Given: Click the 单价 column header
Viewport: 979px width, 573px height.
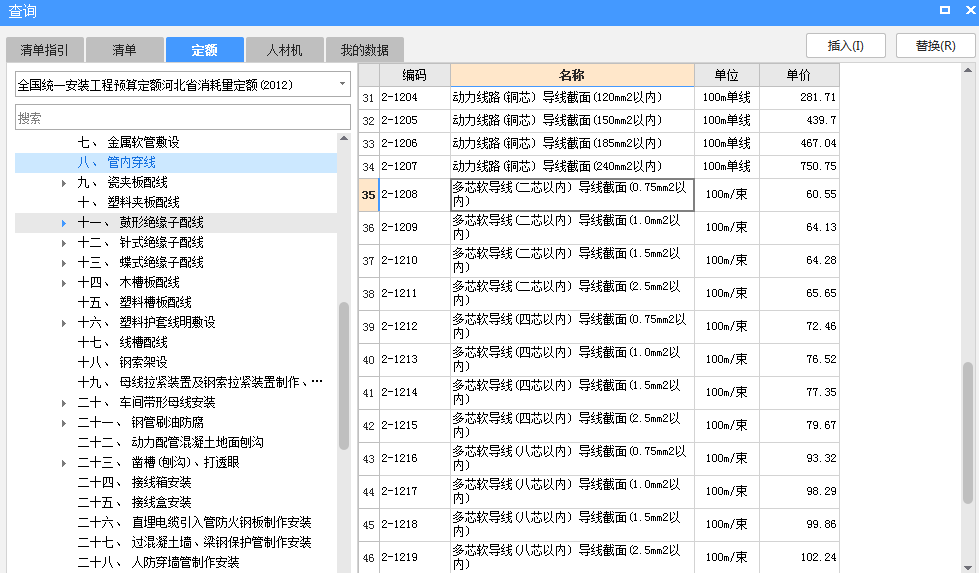Looking at the screenshot, I should pyautogui.click(x=799, y=75).
